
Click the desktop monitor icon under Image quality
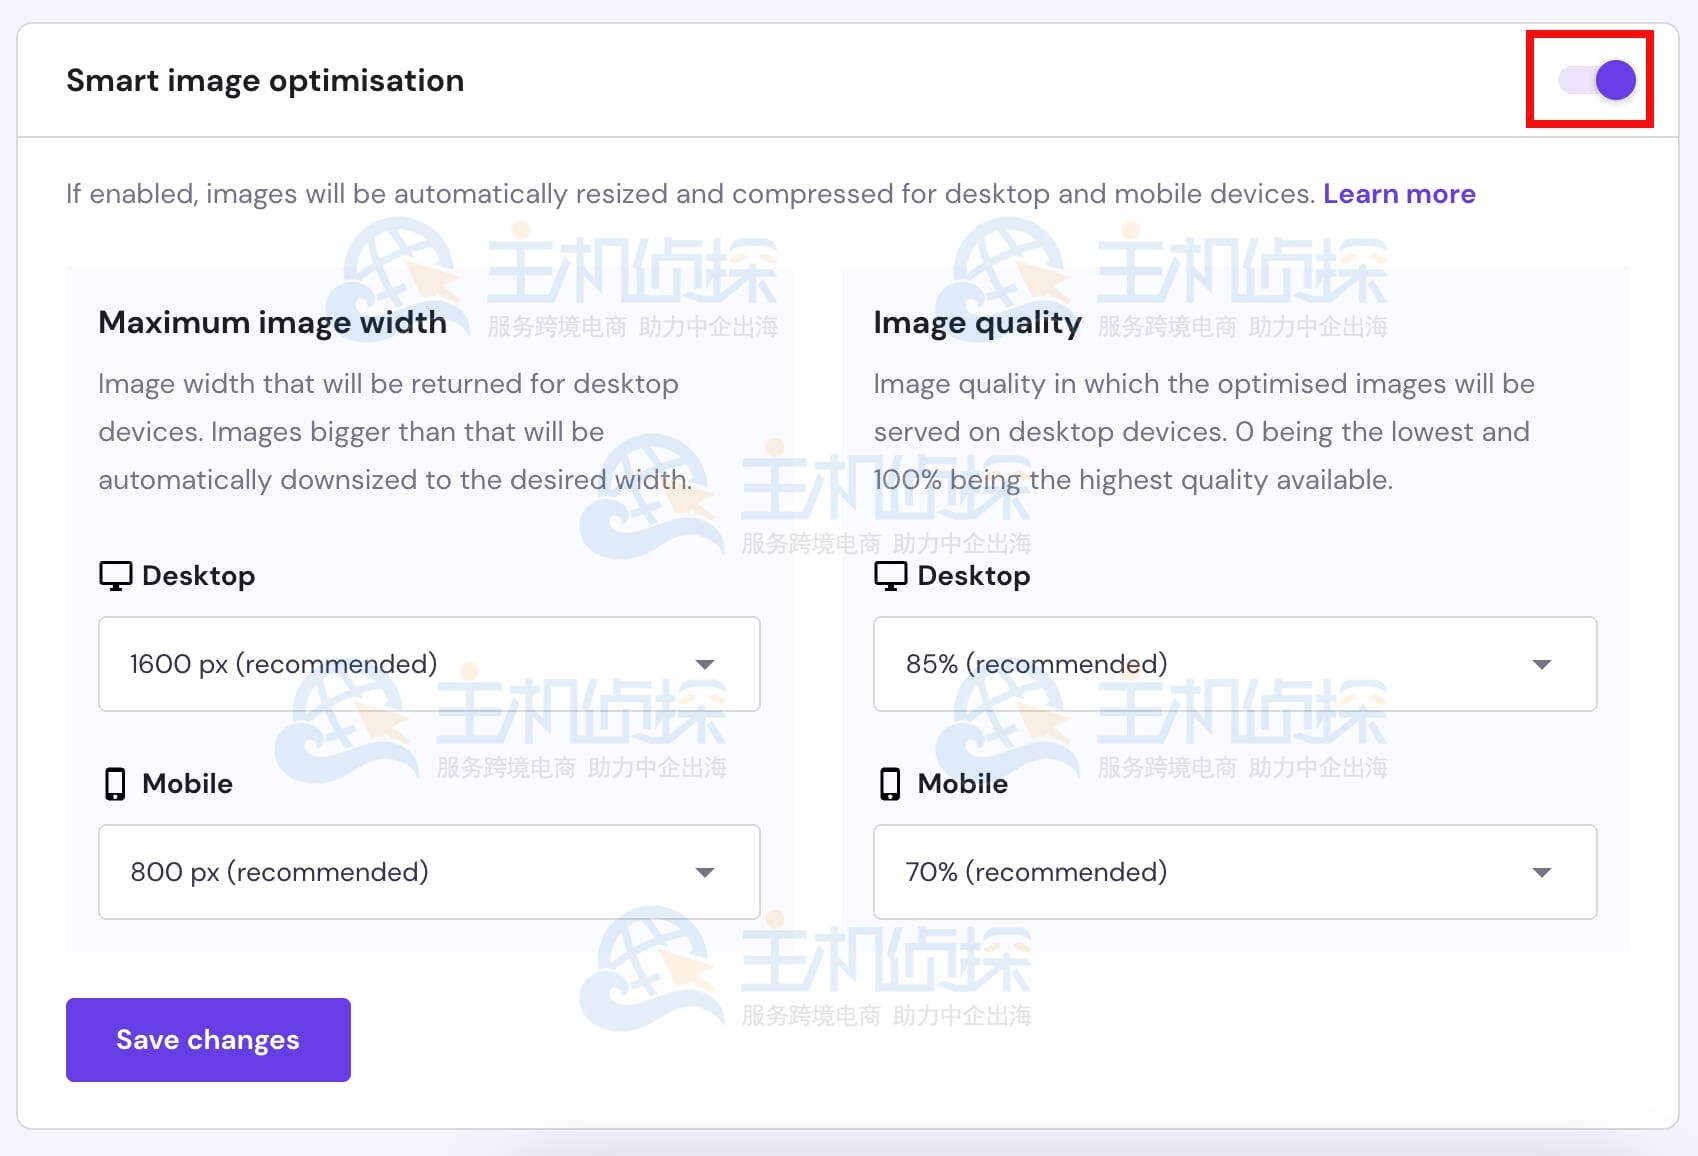pyautogui.click(x=890, y=576)
